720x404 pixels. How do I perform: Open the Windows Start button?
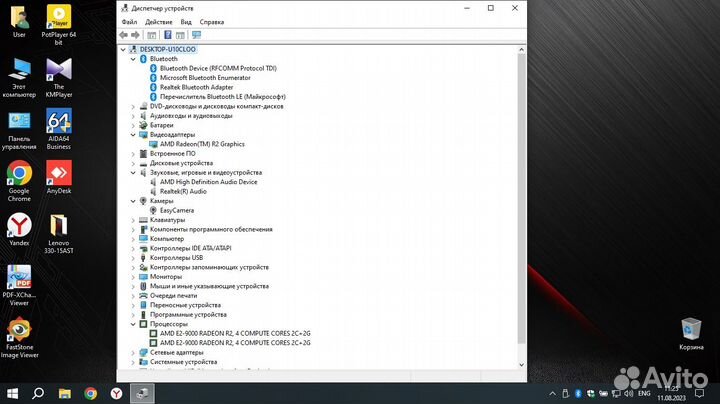pyautogui.click(x=12, y=393)
